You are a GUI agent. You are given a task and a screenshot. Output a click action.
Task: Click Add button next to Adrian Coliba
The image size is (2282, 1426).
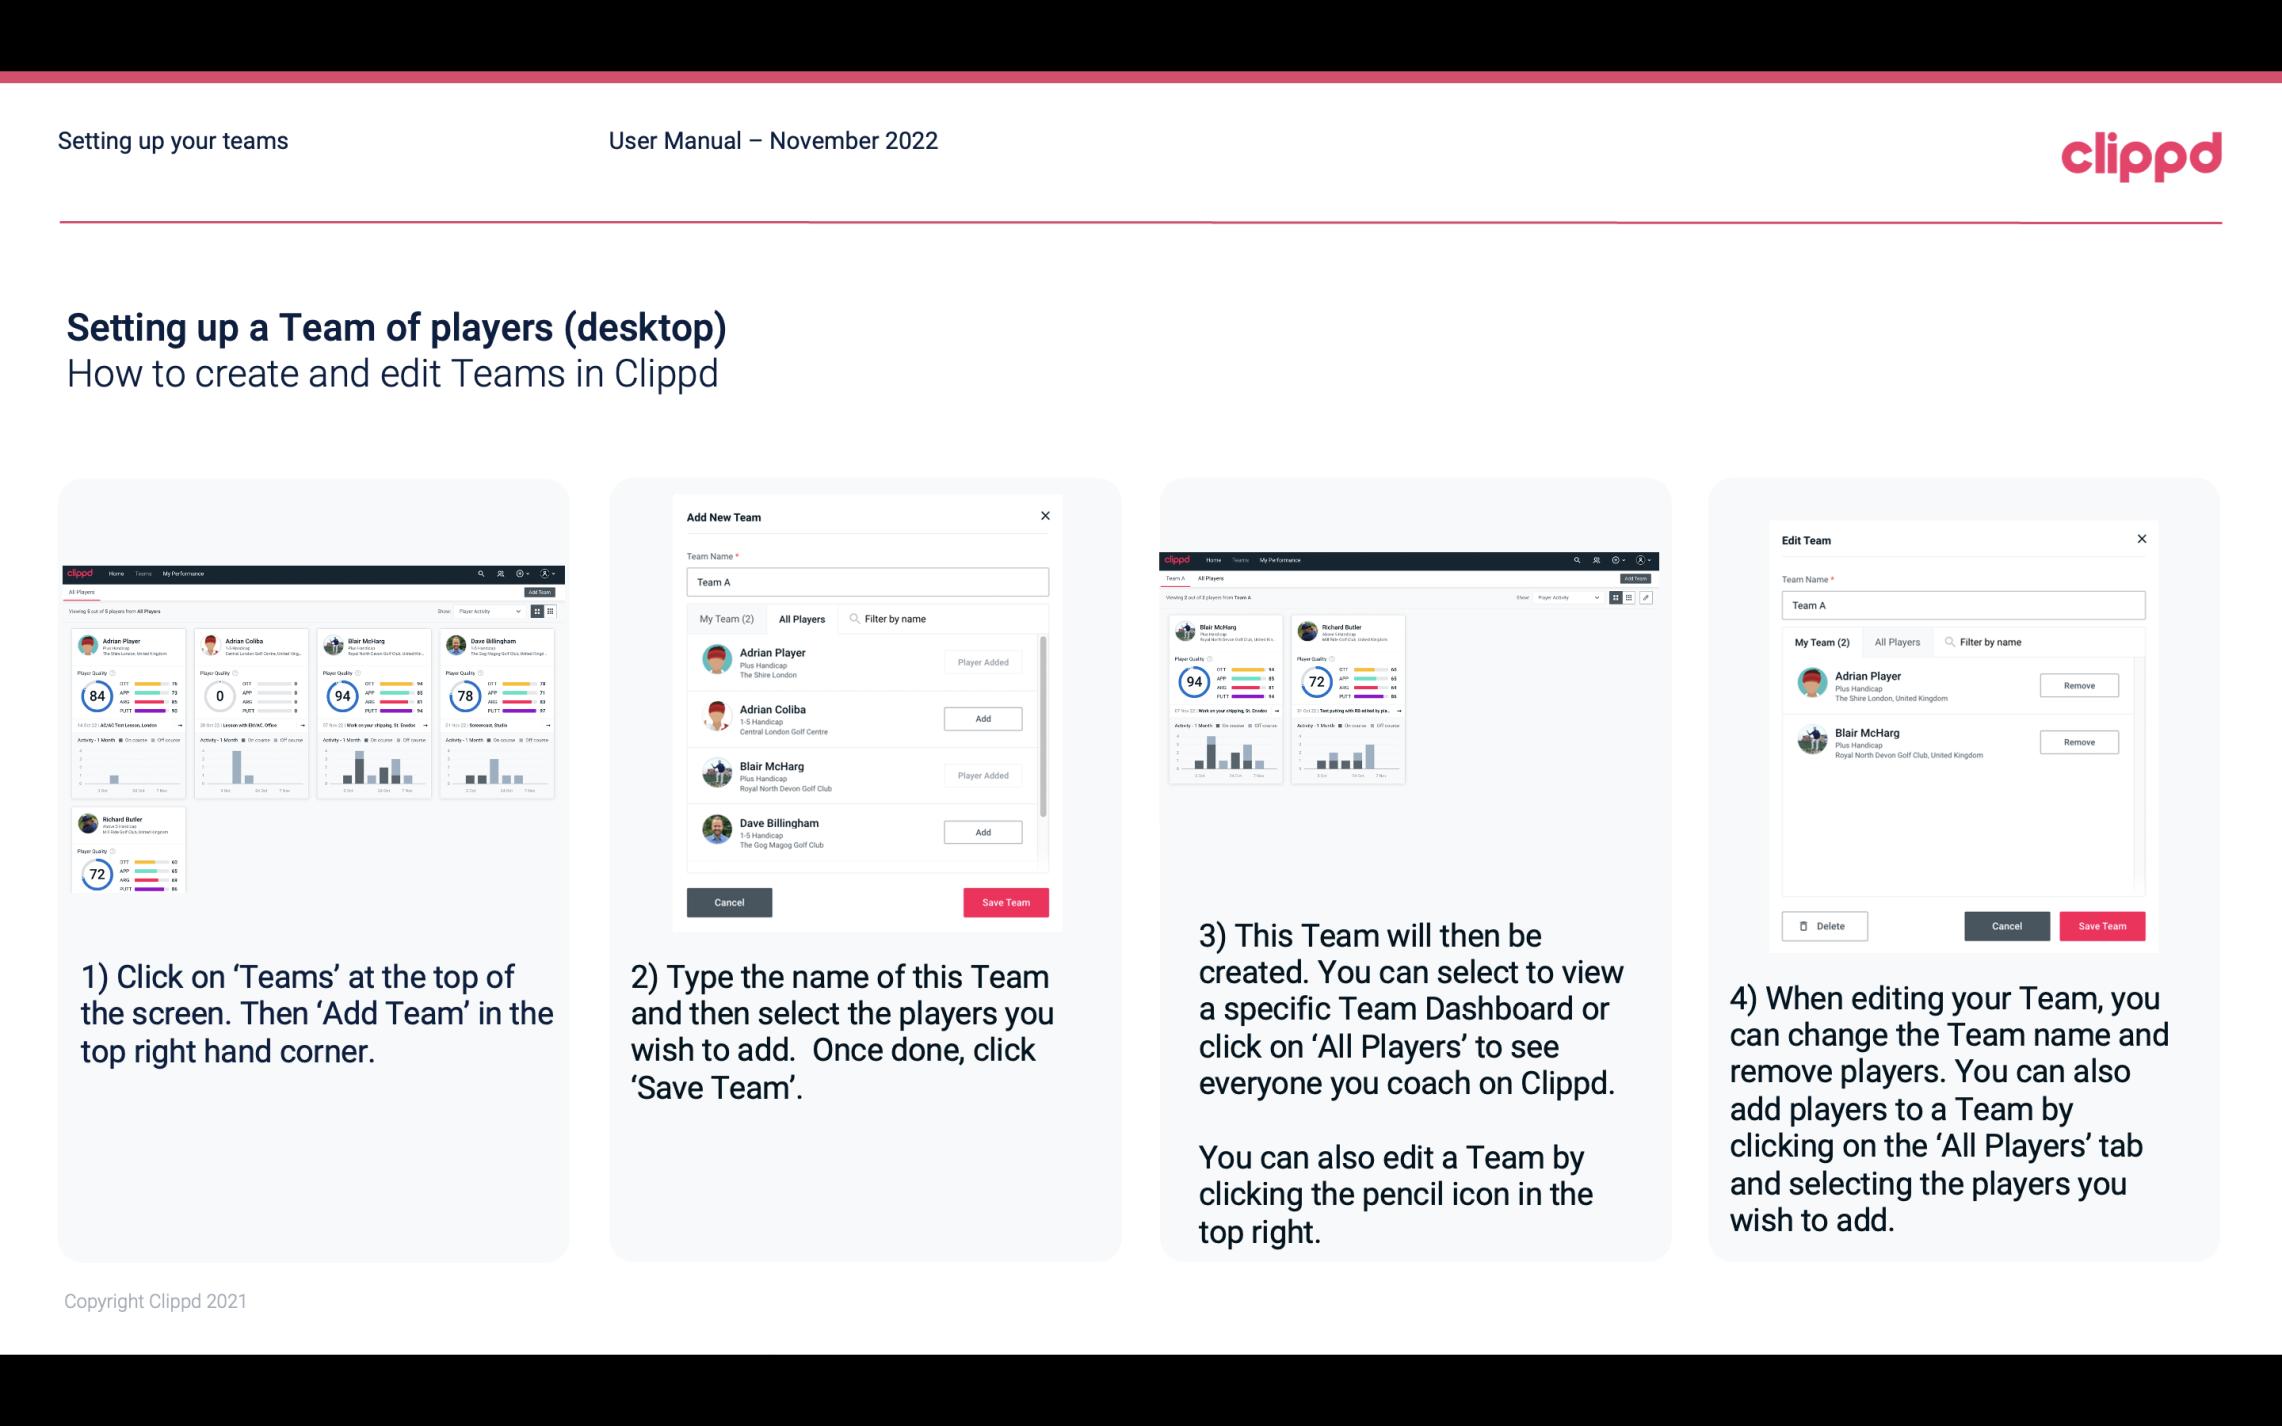[x=982, y=718]
